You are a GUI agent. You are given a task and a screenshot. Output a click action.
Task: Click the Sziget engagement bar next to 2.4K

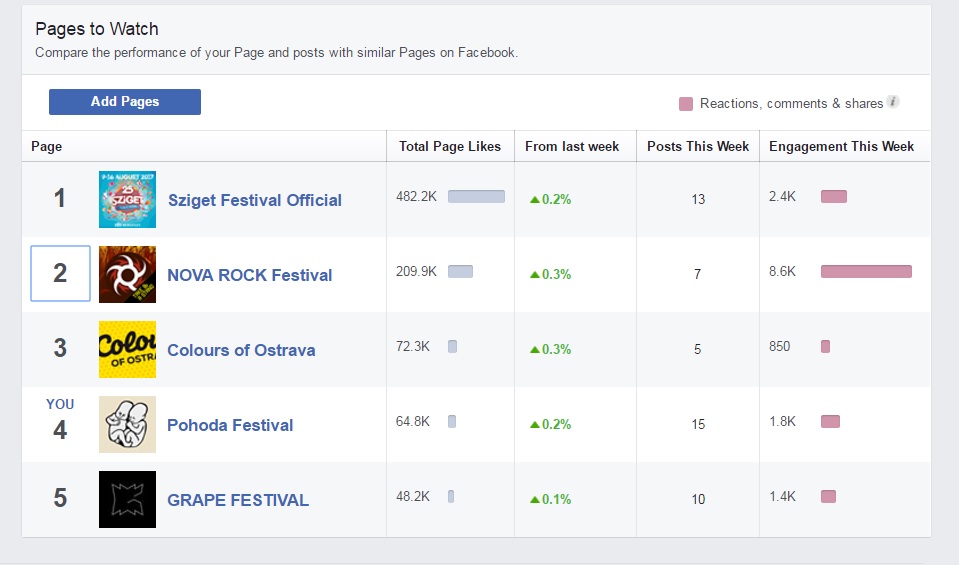coord(834,196)
